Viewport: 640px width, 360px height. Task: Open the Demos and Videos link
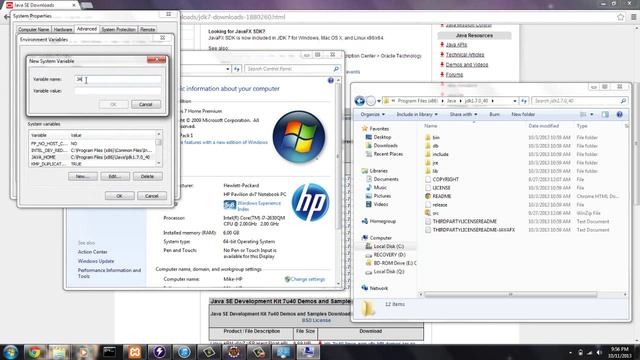pyautogui.click(x=467, y=65)
